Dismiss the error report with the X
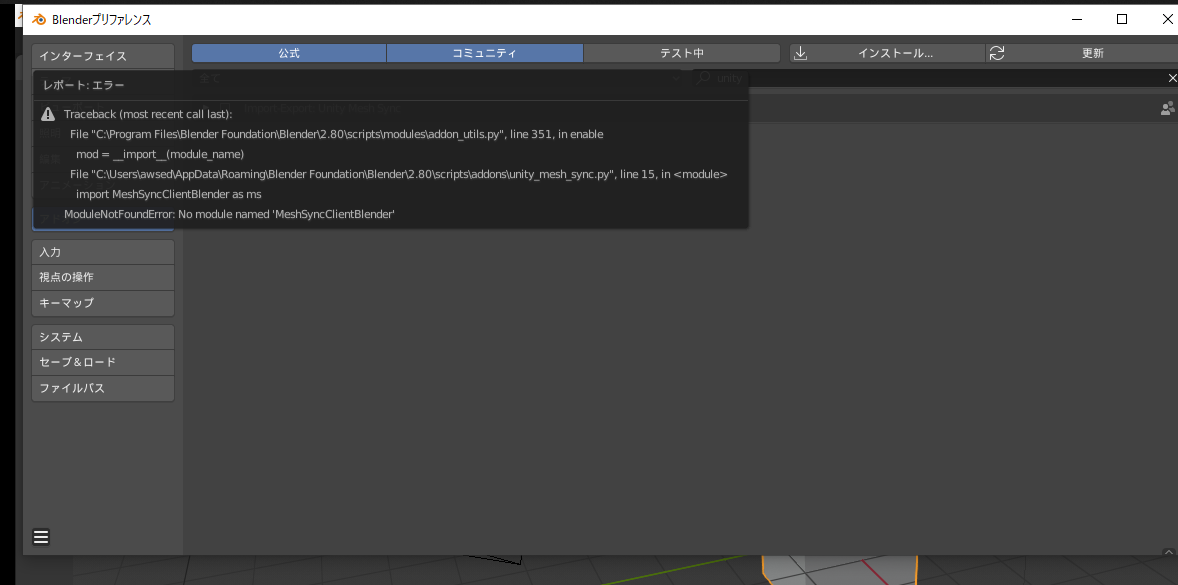 pos(1172,77)
